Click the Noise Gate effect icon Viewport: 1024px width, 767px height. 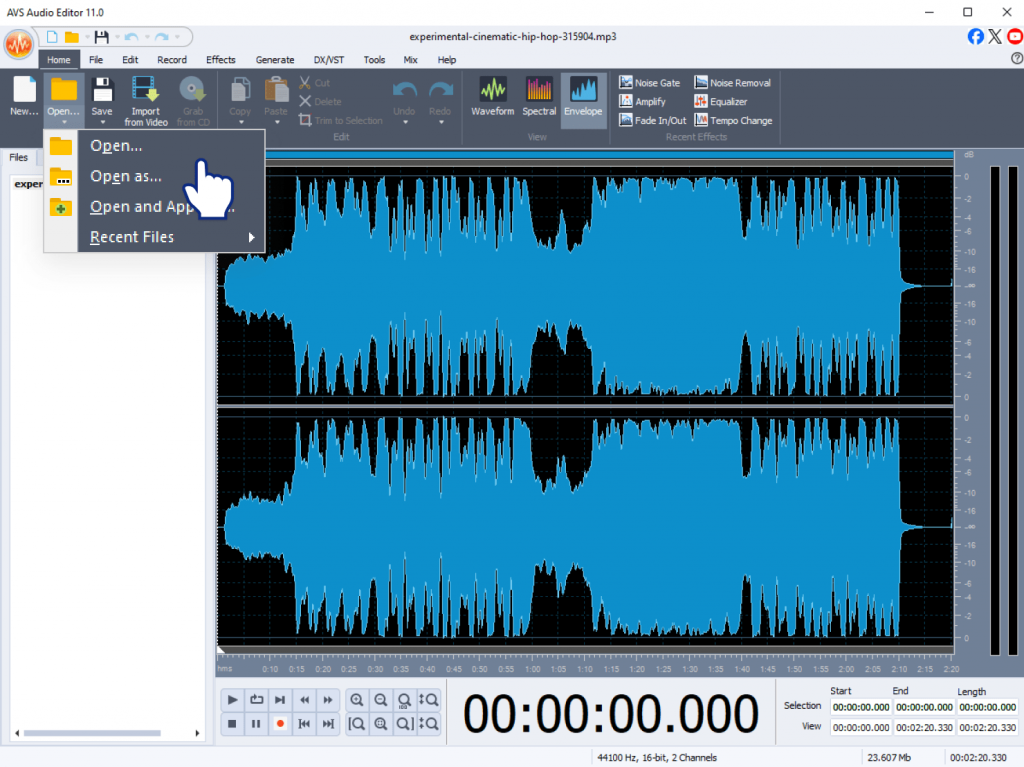(x=626, y=83)
